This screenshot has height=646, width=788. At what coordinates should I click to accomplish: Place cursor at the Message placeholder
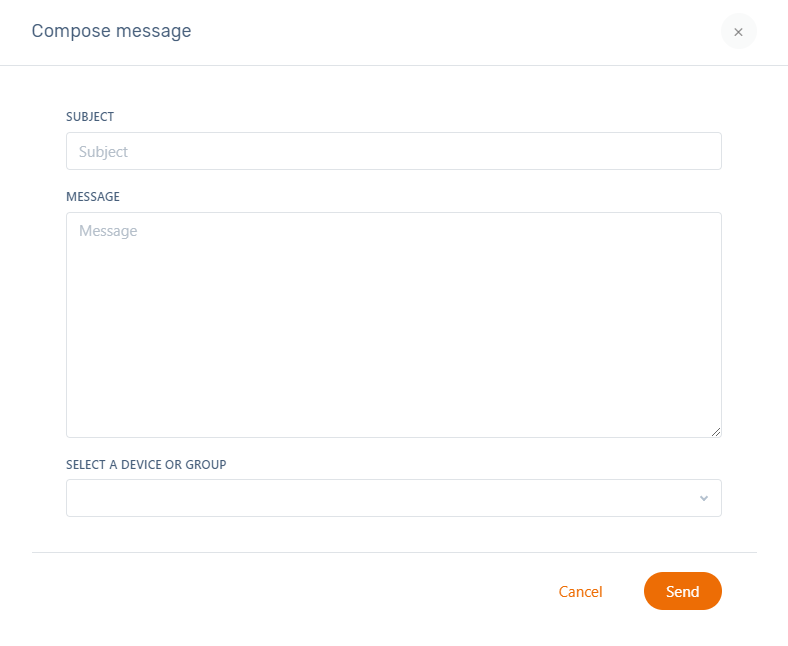click(x=108, y=231)
